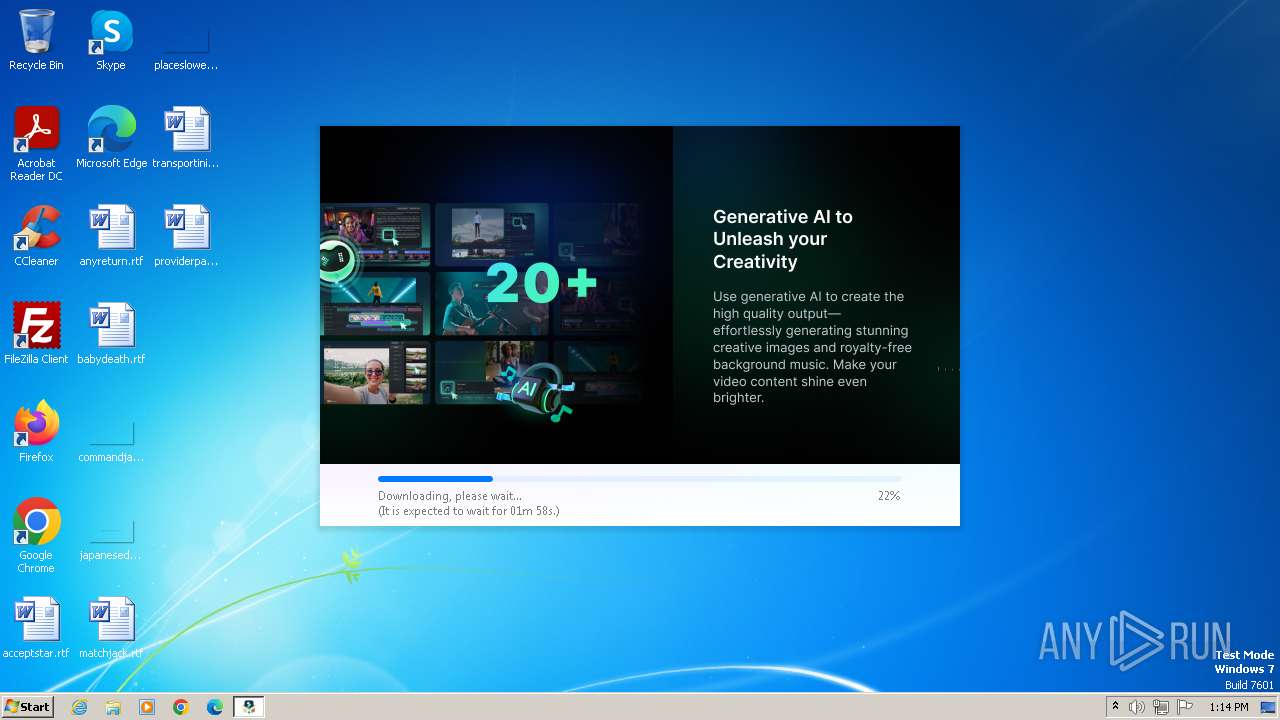Launch Firefox from the desktop
The image size is (1280, 720).
[36, 432]
